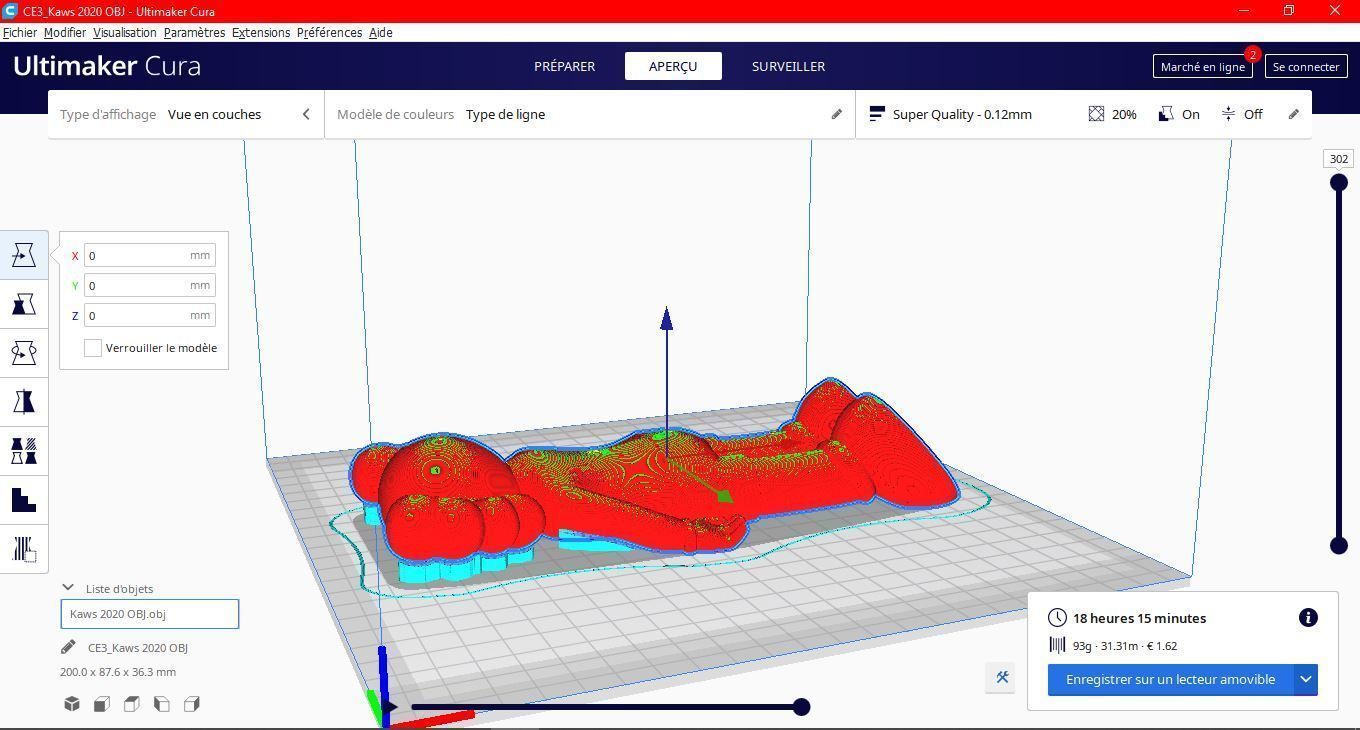Select the Support Blocker tool

(x=24, y=500)
